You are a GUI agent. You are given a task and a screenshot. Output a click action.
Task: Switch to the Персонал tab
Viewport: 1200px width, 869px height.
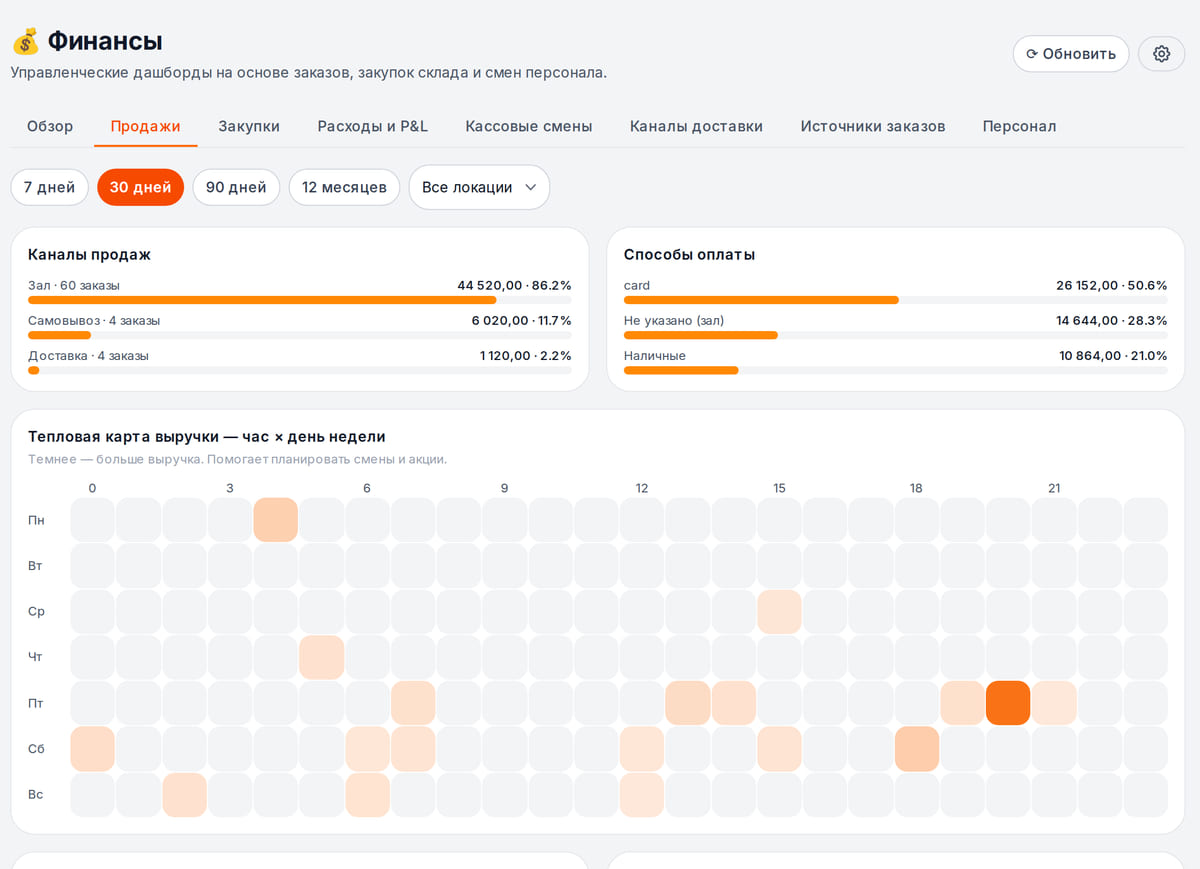[1019, 126]
